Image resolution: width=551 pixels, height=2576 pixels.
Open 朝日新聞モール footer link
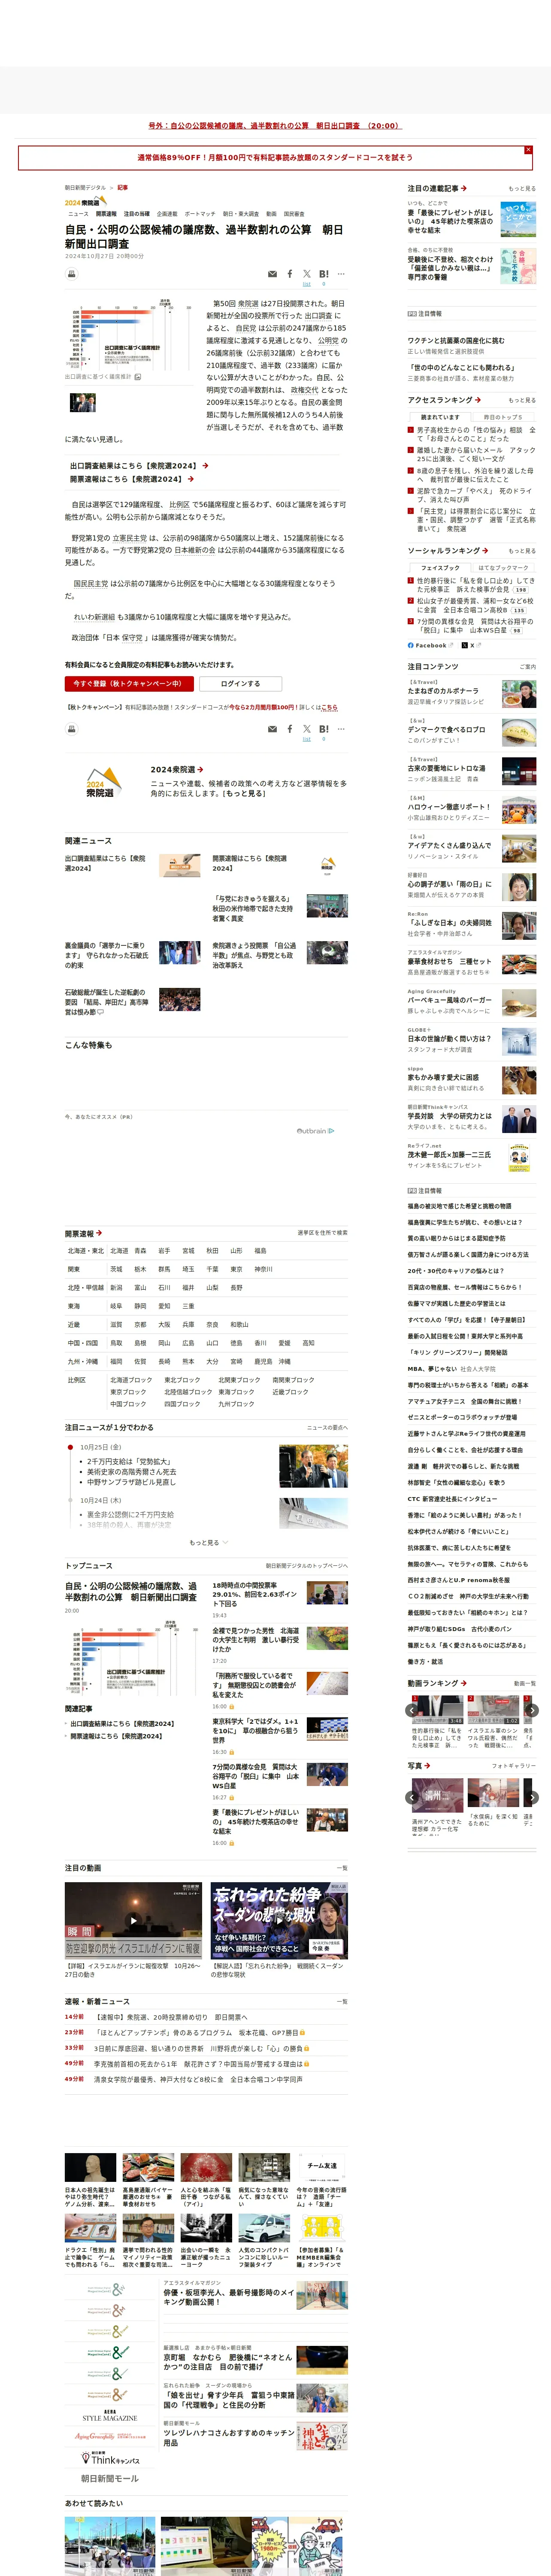click(110, 2478)
